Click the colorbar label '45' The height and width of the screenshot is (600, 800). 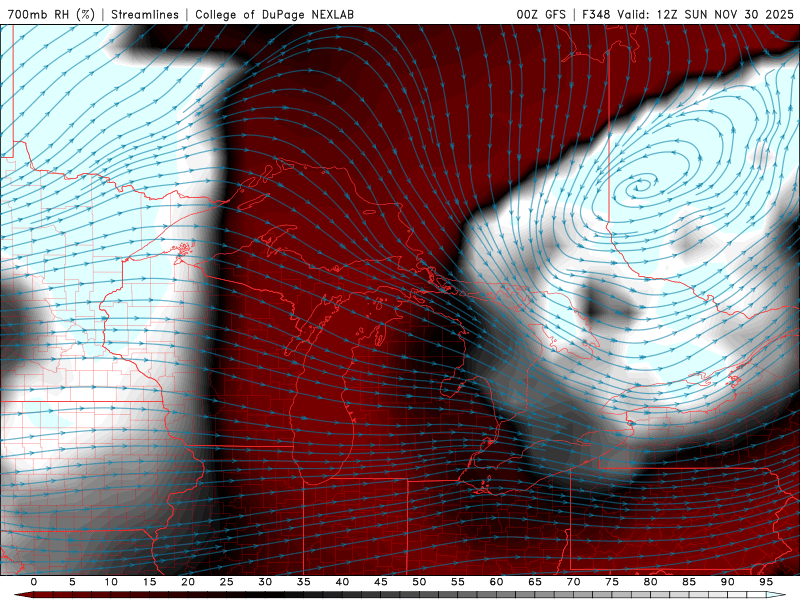pos(381,582)
